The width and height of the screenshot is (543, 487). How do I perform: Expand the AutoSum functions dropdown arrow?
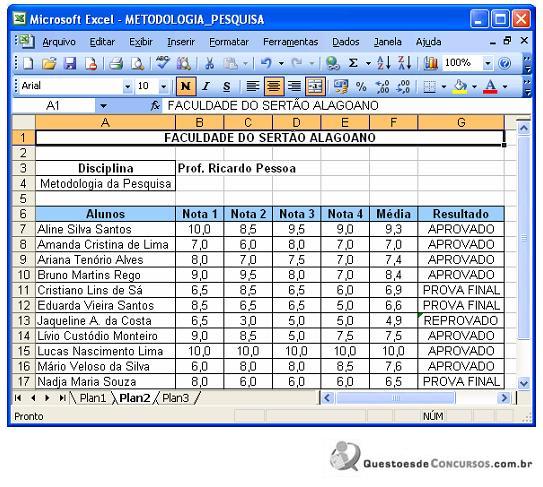click(x=368, y=63)
